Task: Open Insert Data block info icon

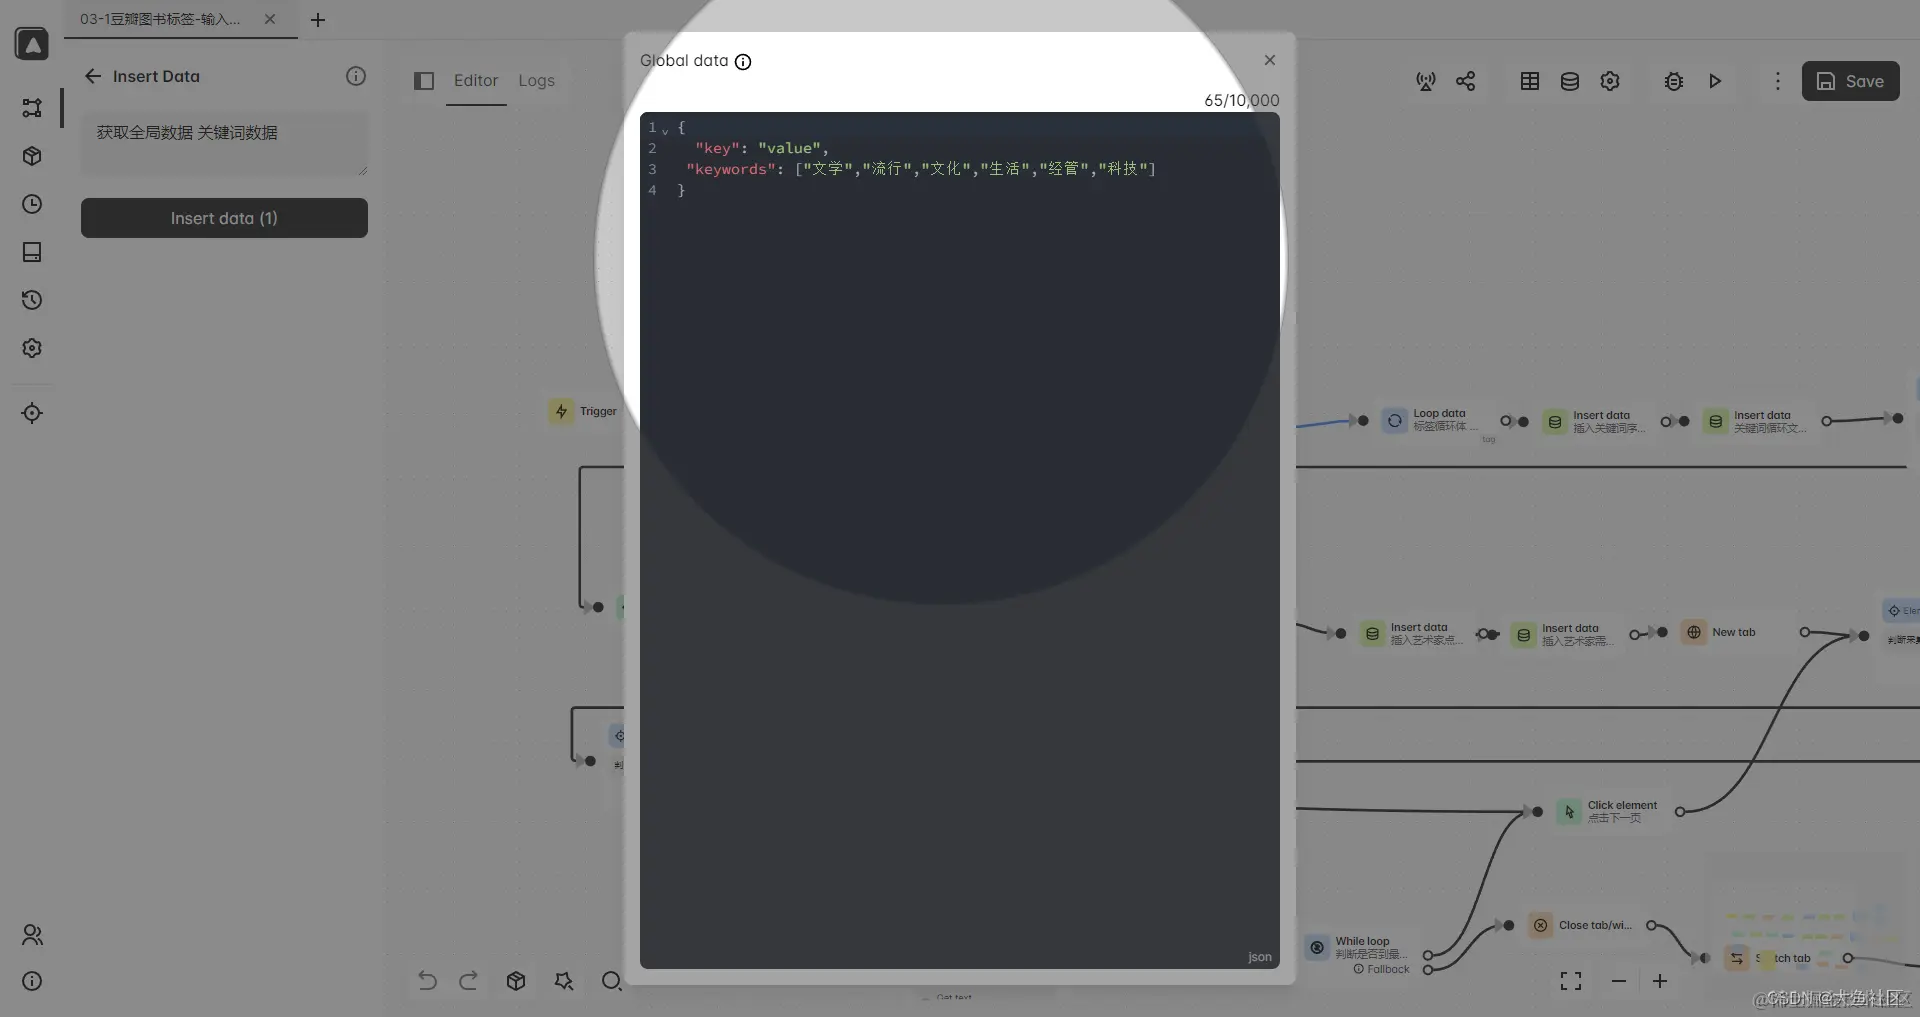Action: point(356,76)
